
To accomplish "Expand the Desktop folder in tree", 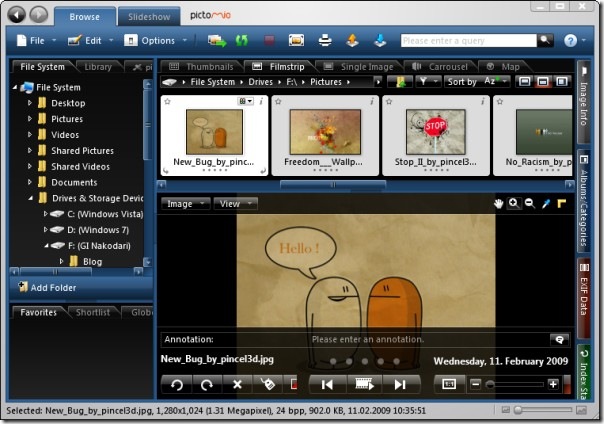I will point(30,103).
